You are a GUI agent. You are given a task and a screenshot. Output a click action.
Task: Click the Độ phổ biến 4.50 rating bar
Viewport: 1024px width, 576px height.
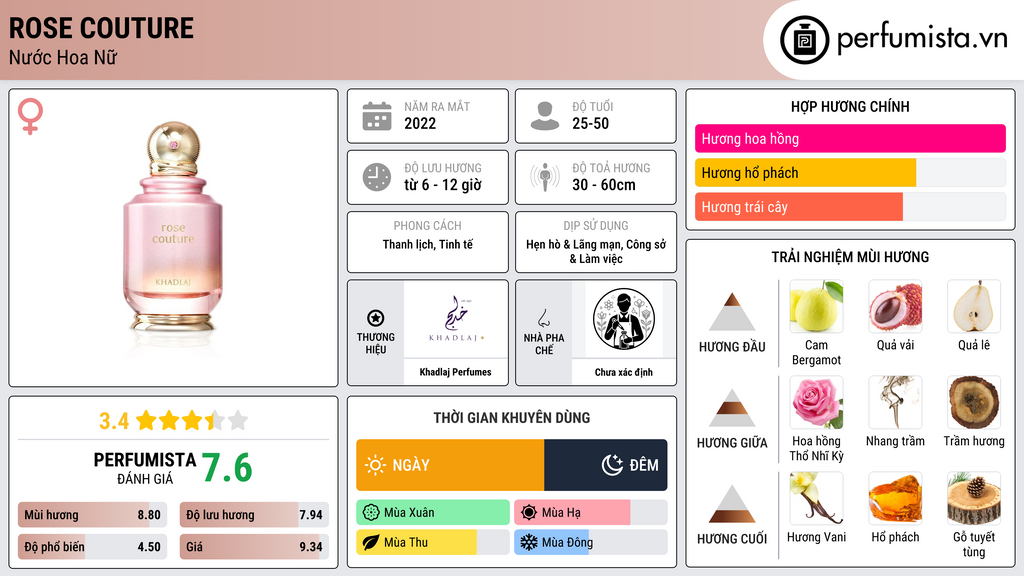point(92,547)
